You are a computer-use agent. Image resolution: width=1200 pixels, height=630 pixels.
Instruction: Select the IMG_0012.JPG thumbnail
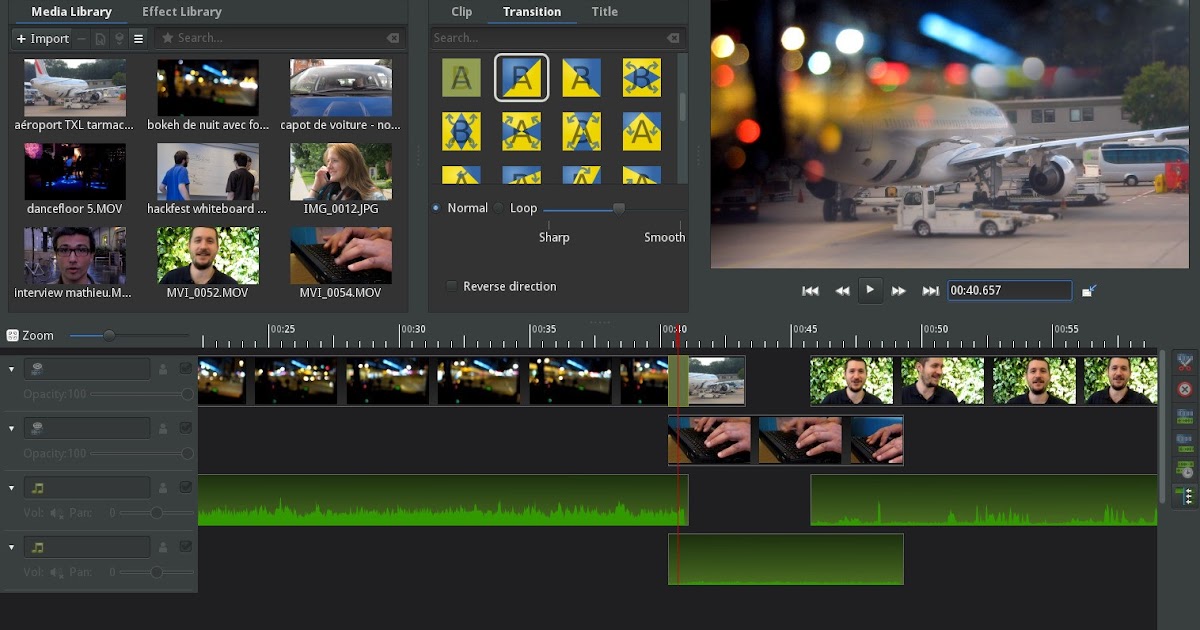341,172
